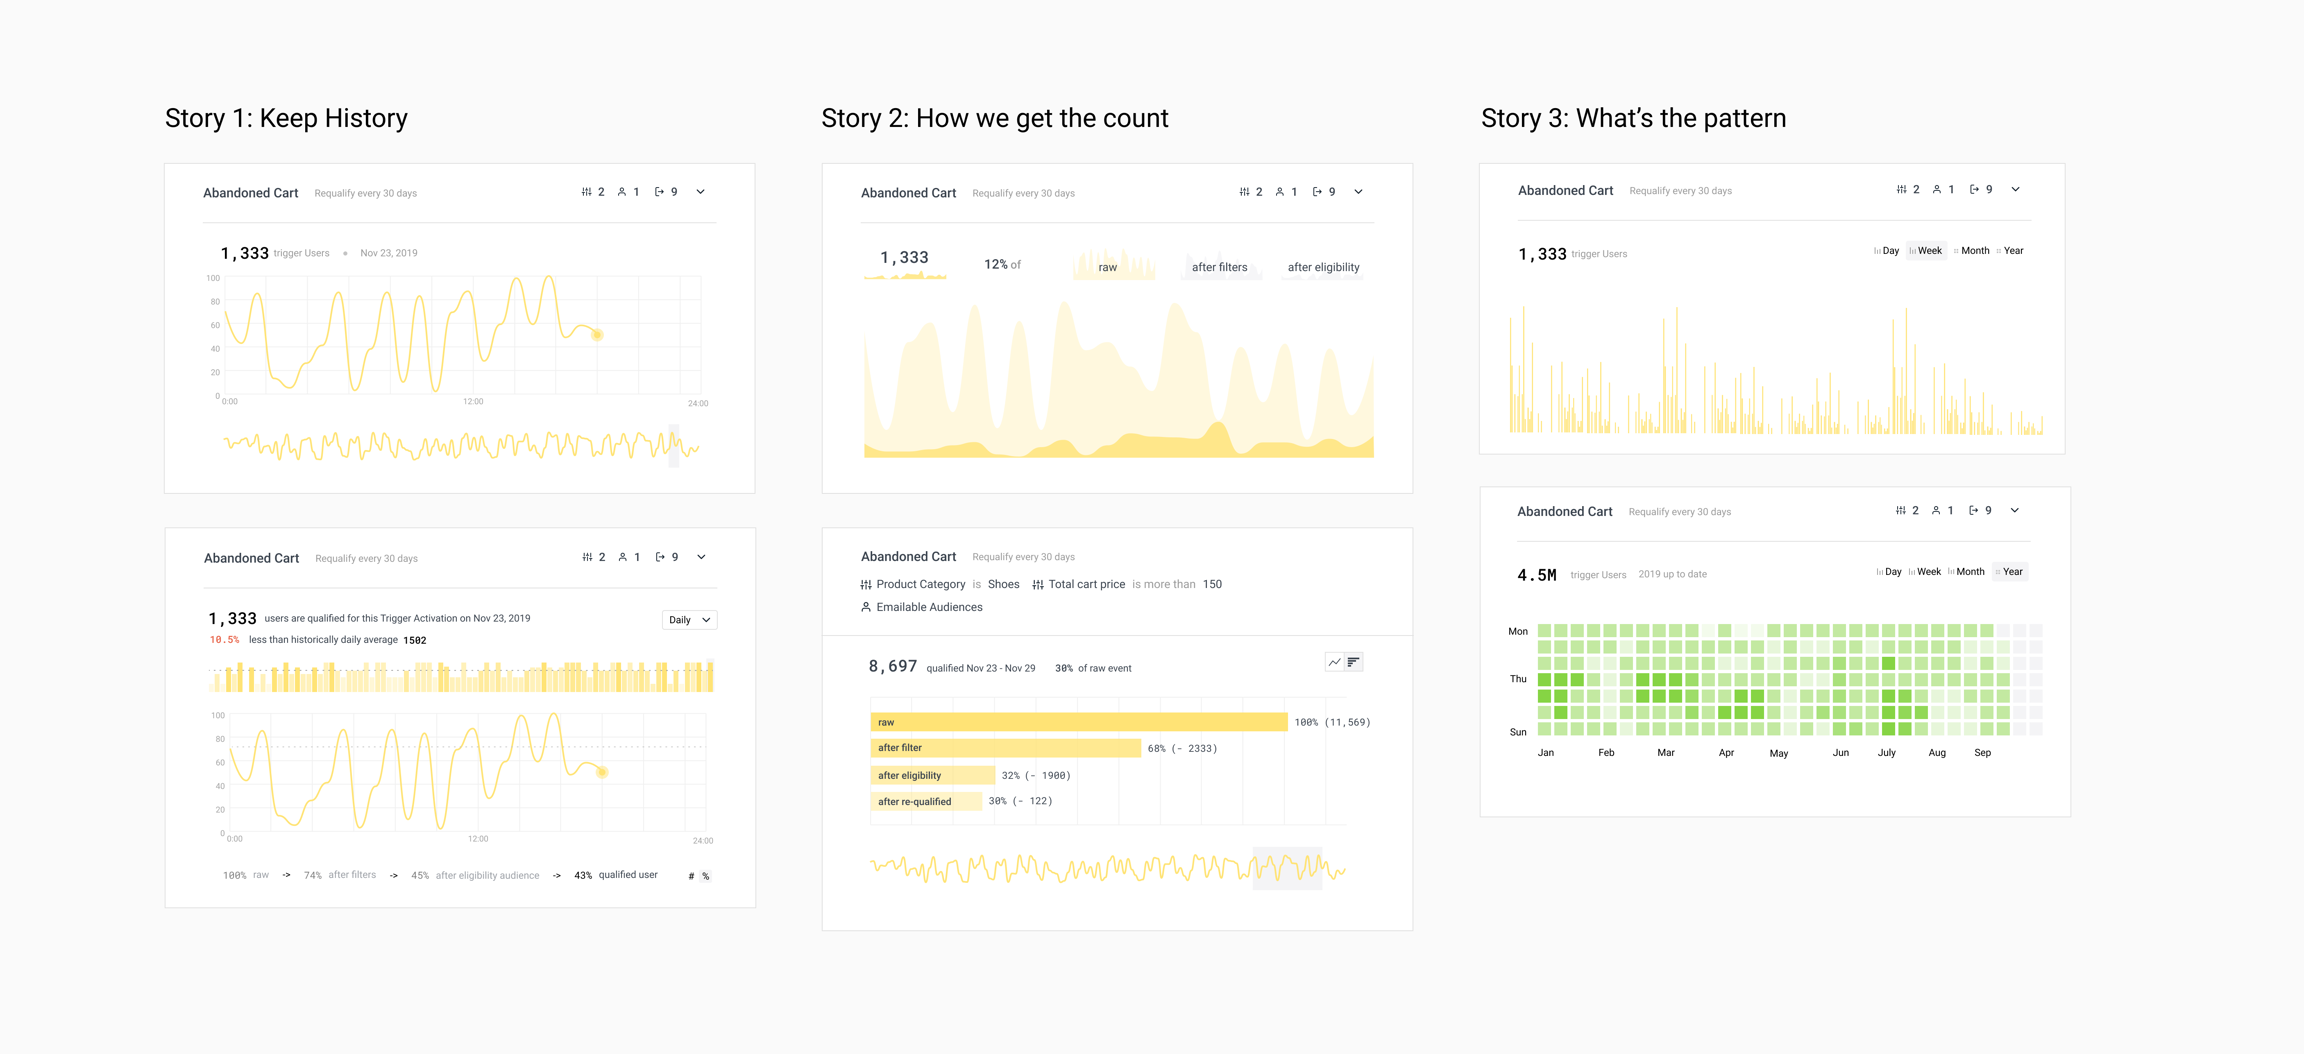
Task: Click the gray range selector on the funnel sparkline
Action: (1287, 868)
